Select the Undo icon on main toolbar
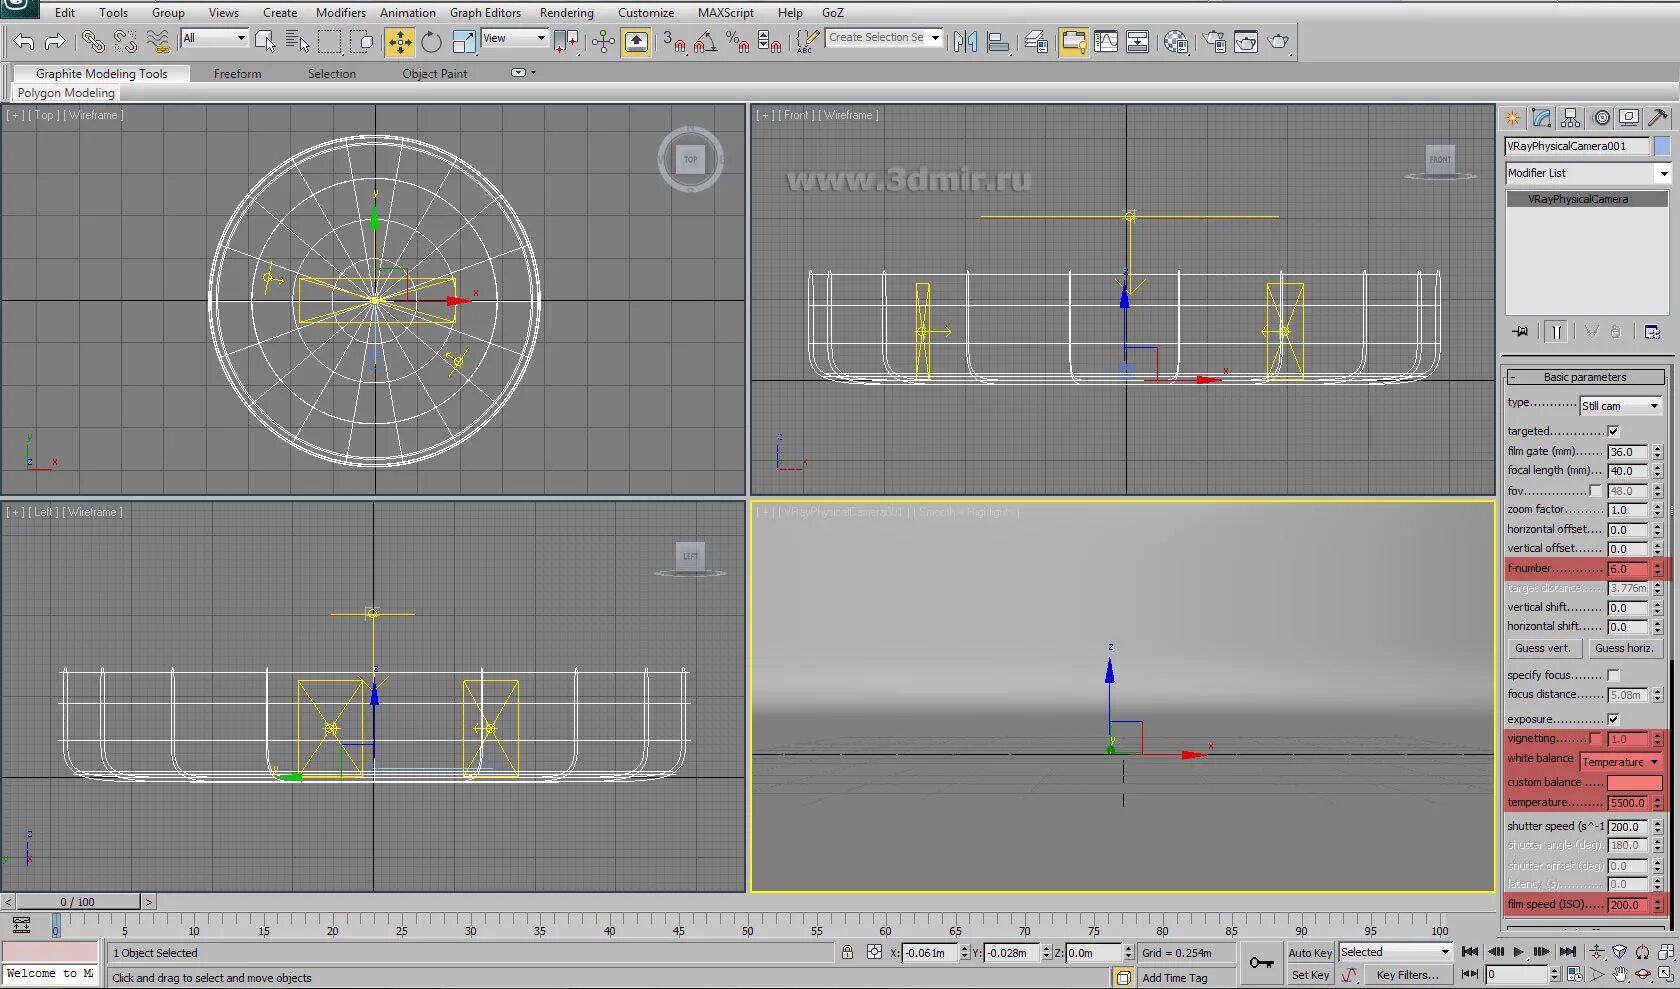The image size is (1680, 989). tap(22, 41)
